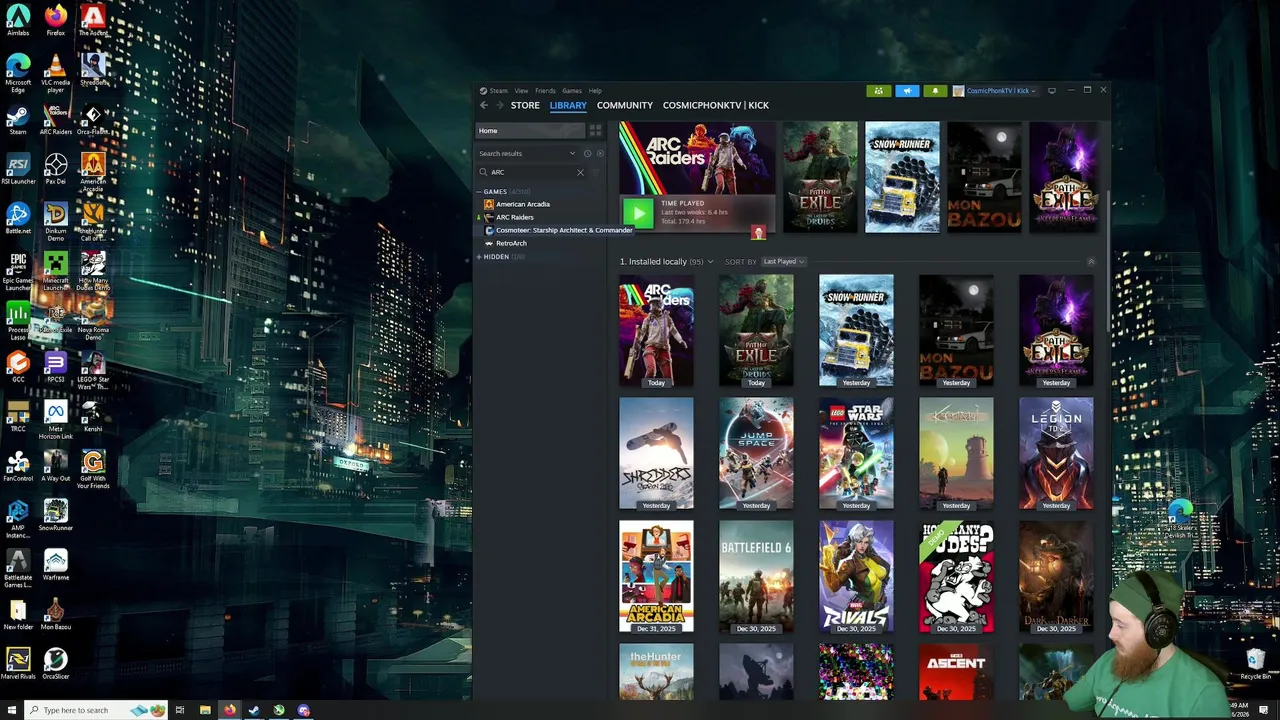This screenshot has height=720, width=1280.
Task: Open Meta Horizon Link desktop icon
Action: (x=56, y=420)
